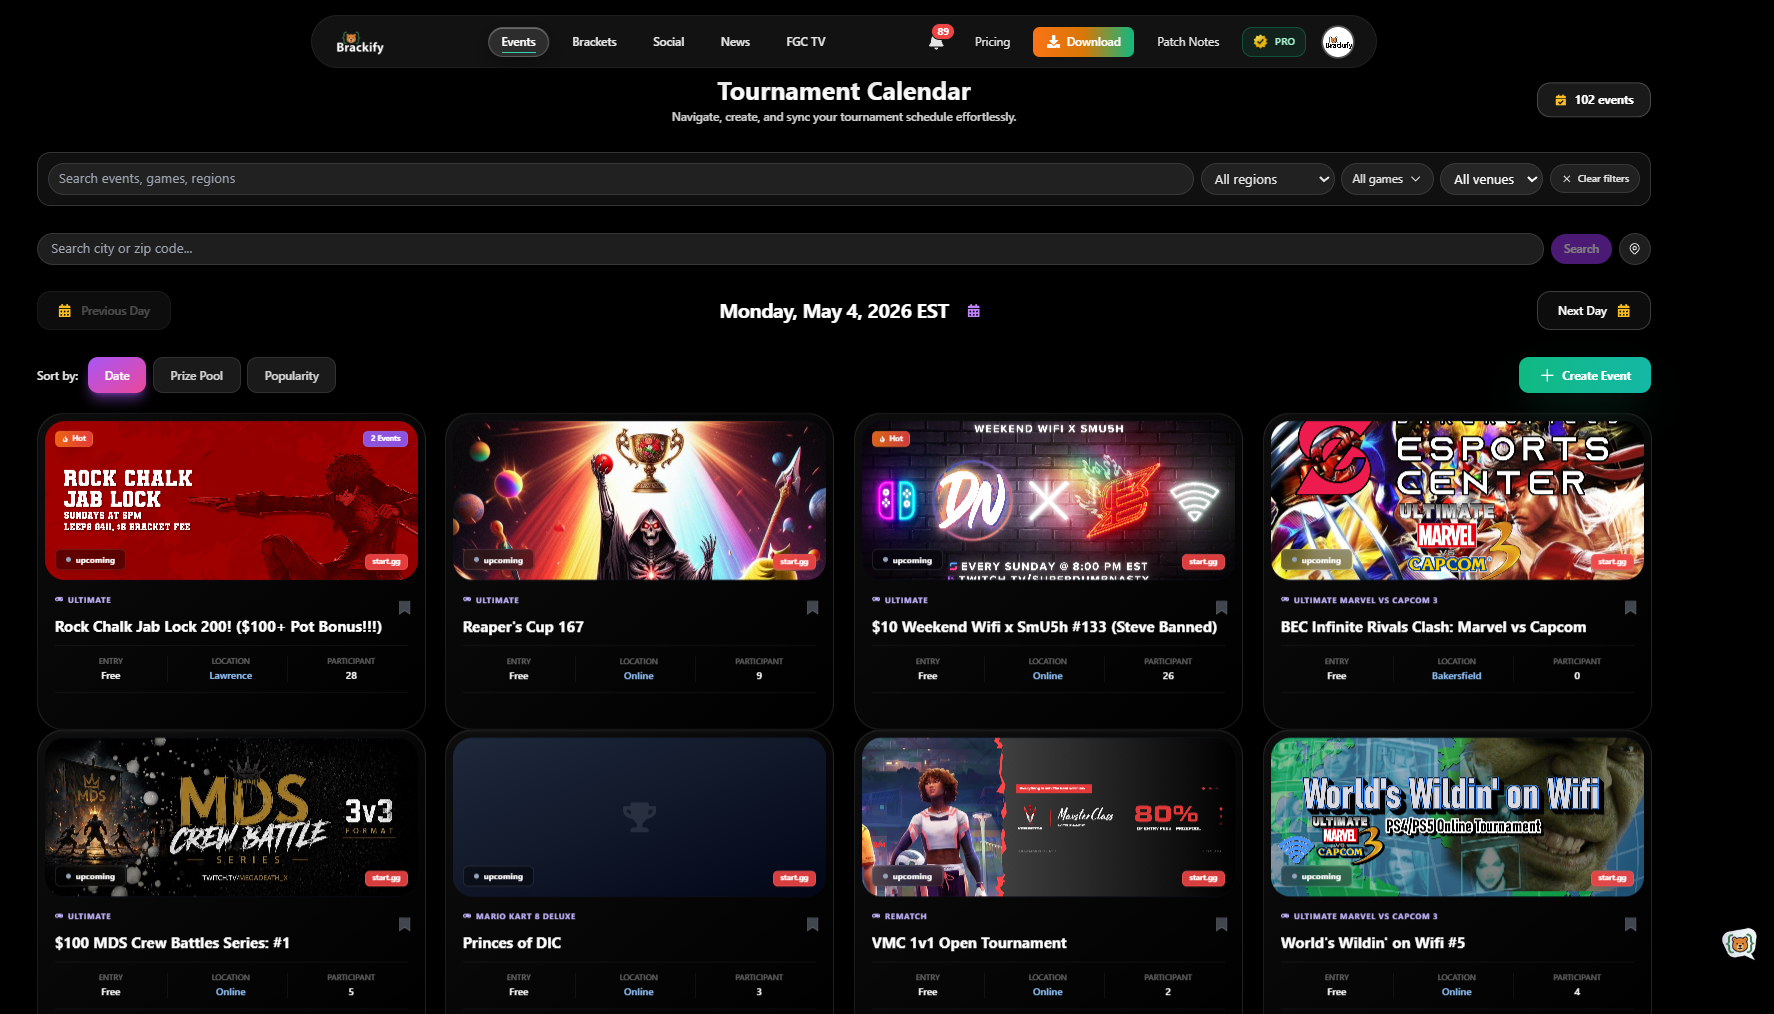Open Princes of DIC placeholder thumbnail
The height and width of the screenshot is (1014, 1774).
[639, 817]
